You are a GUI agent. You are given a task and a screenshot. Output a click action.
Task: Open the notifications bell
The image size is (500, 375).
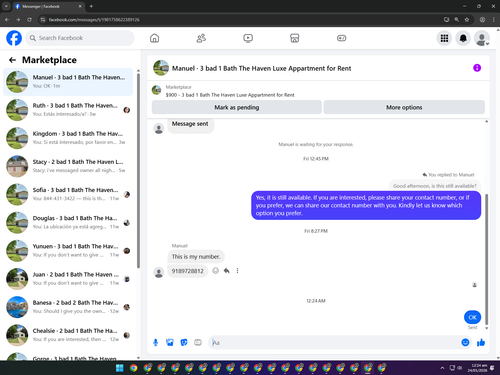pyautogui.click(x=463, y=38)
